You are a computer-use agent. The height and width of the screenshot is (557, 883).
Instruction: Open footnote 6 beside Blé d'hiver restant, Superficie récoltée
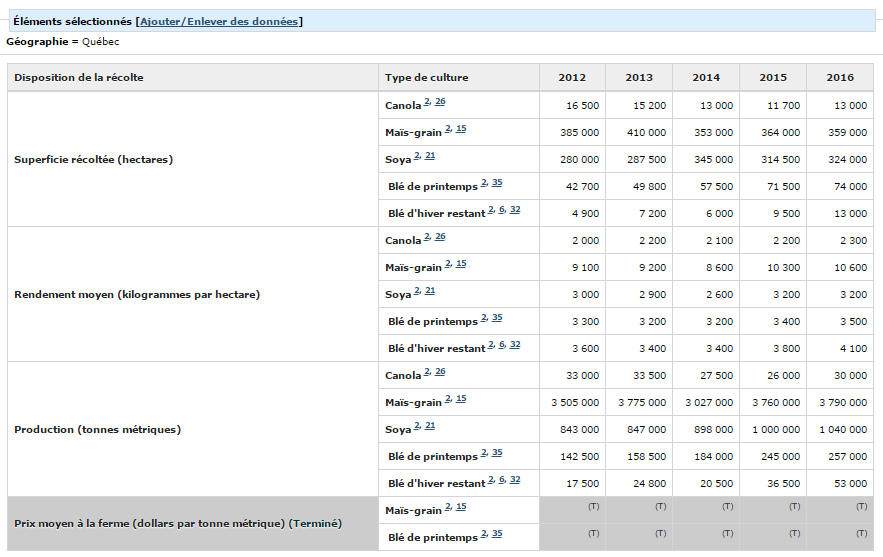click(x=503, y=210)
